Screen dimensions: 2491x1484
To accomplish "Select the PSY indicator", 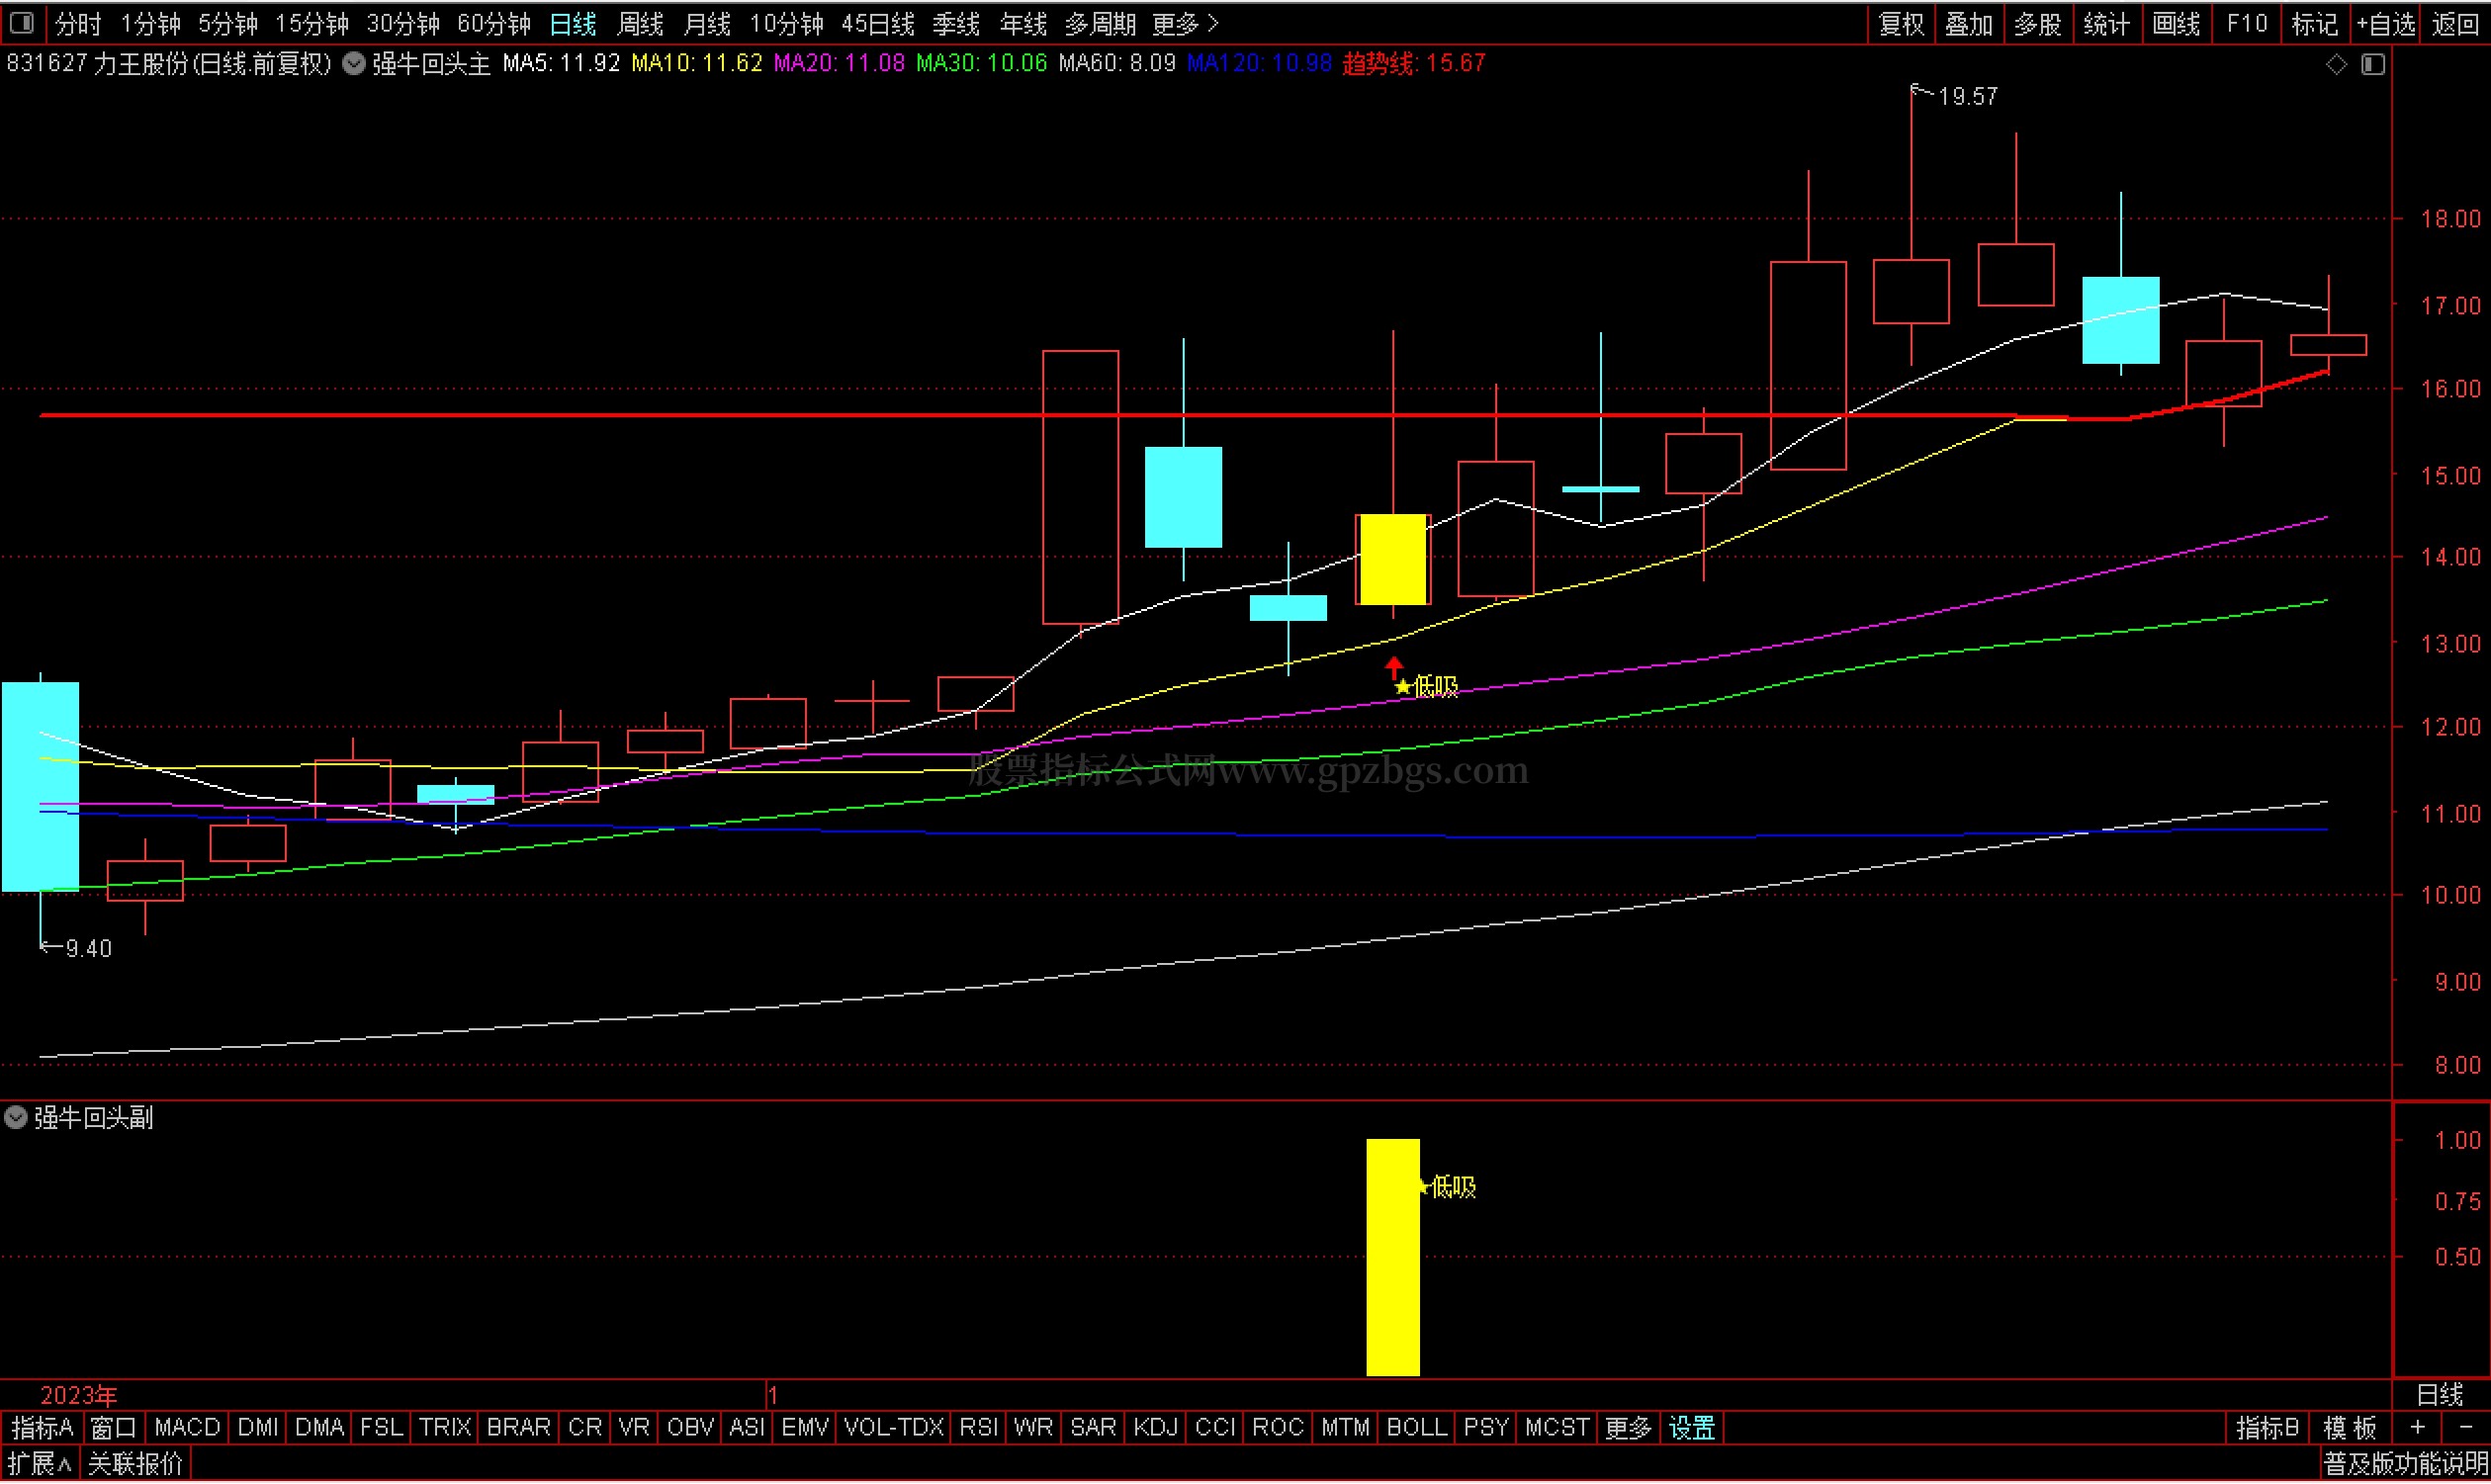I will (x=1486, y=1428).
